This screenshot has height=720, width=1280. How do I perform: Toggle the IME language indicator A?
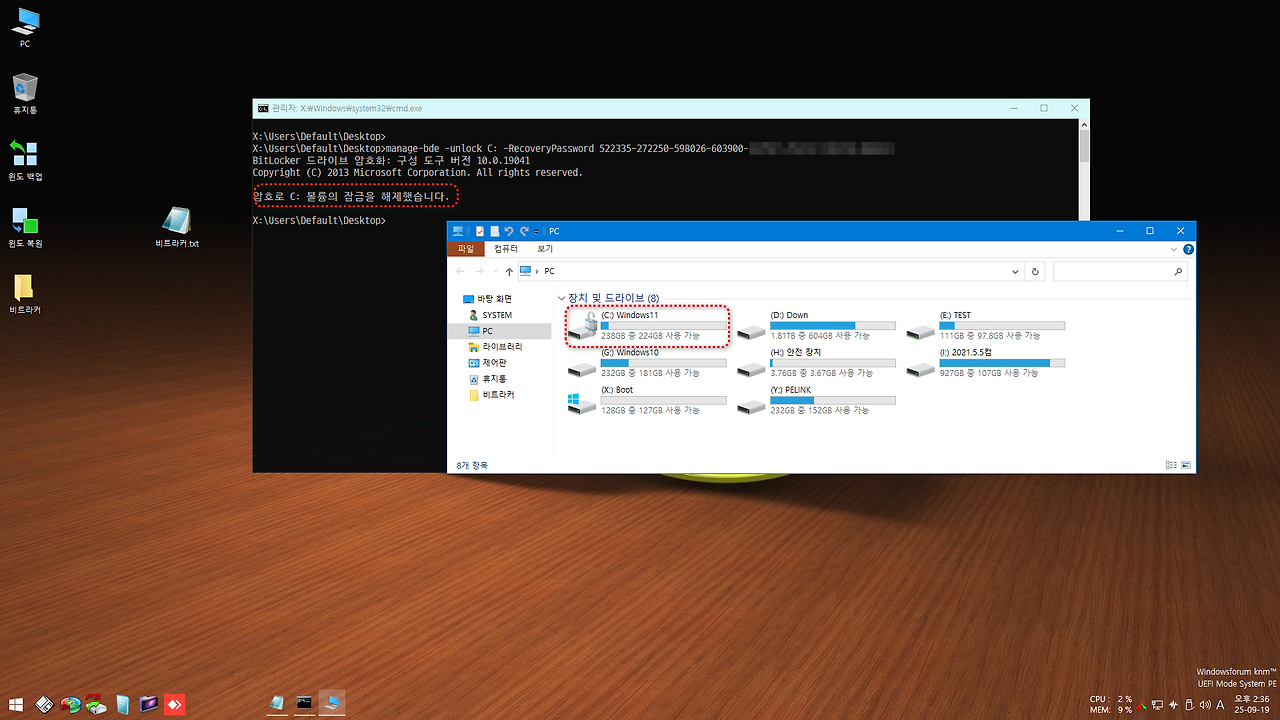pos(1220,705)
